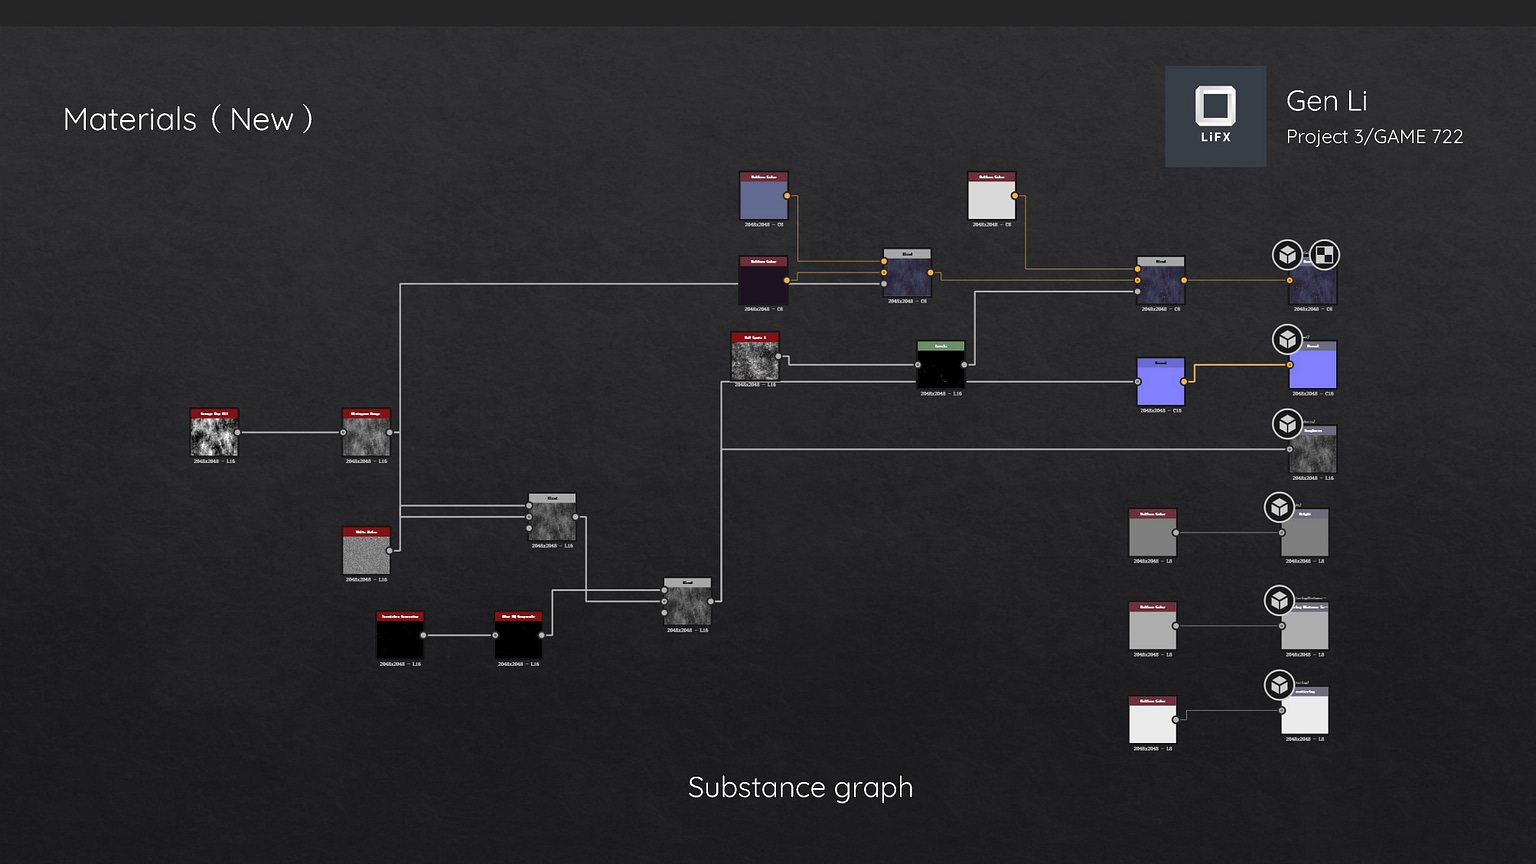Select the first purple color Blend node
Image resolution: width=1536 pixels, height=864 pixels.
907,272
